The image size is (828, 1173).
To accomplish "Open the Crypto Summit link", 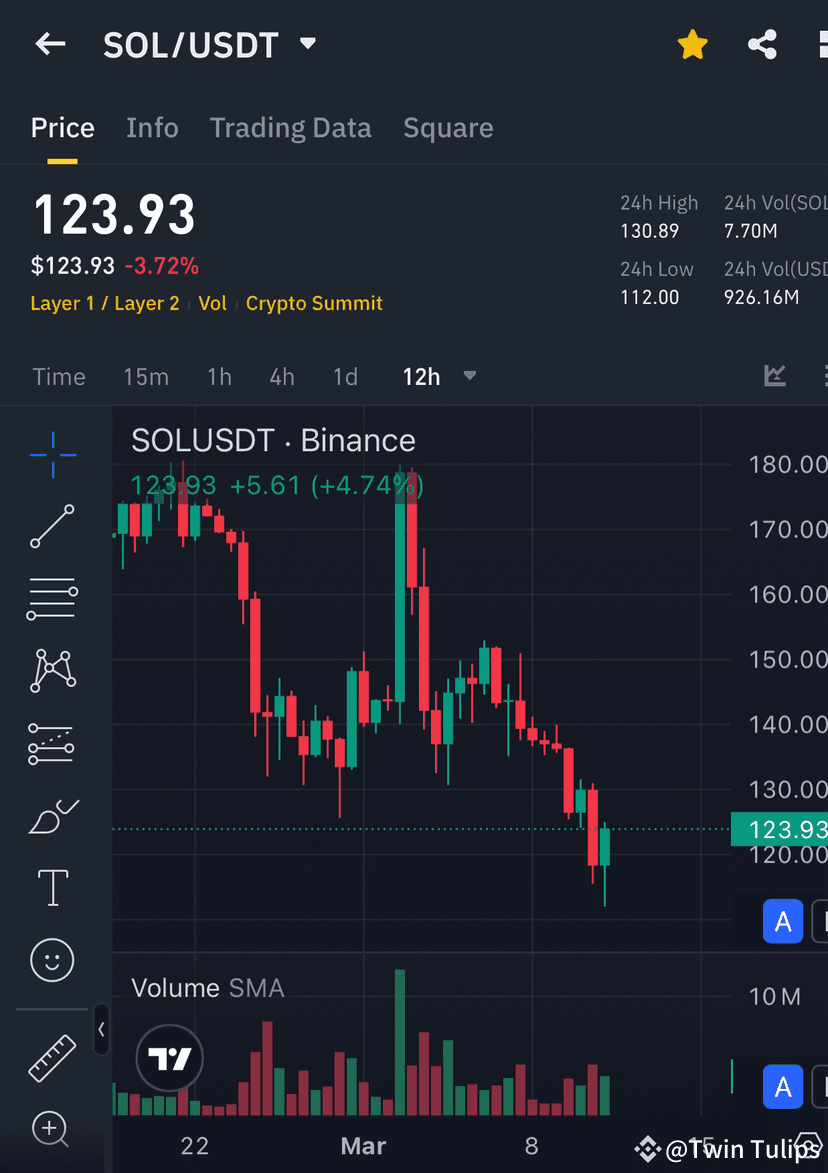I will tap(314, 302).
